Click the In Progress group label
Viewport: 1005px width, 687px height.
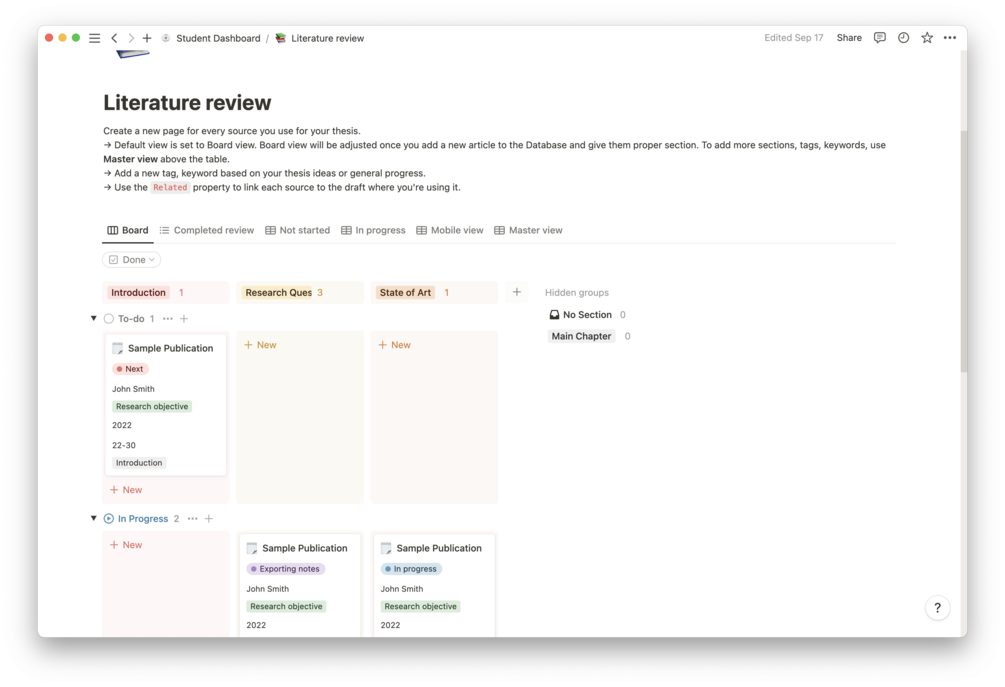(x=143, y=518)
